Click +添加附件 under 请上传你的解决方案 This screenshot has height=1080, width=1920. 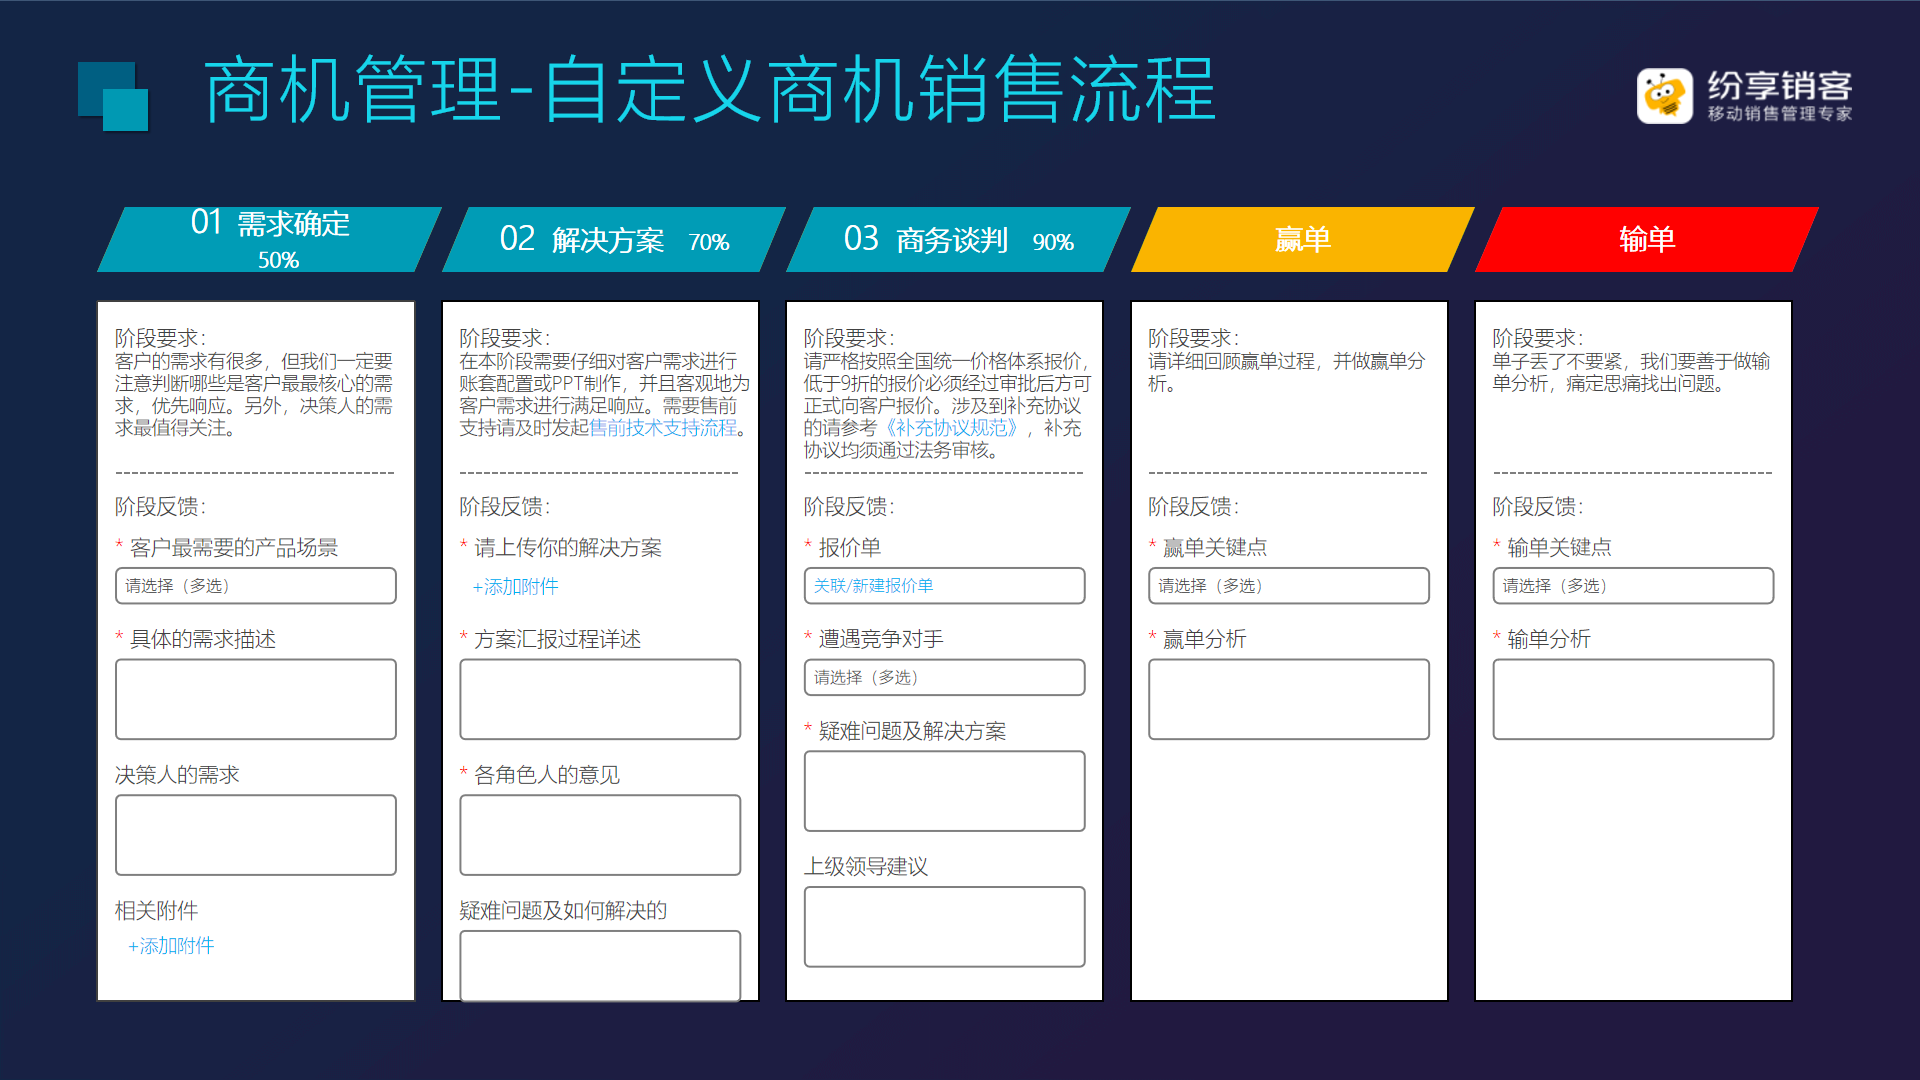(x=515, y=587)
